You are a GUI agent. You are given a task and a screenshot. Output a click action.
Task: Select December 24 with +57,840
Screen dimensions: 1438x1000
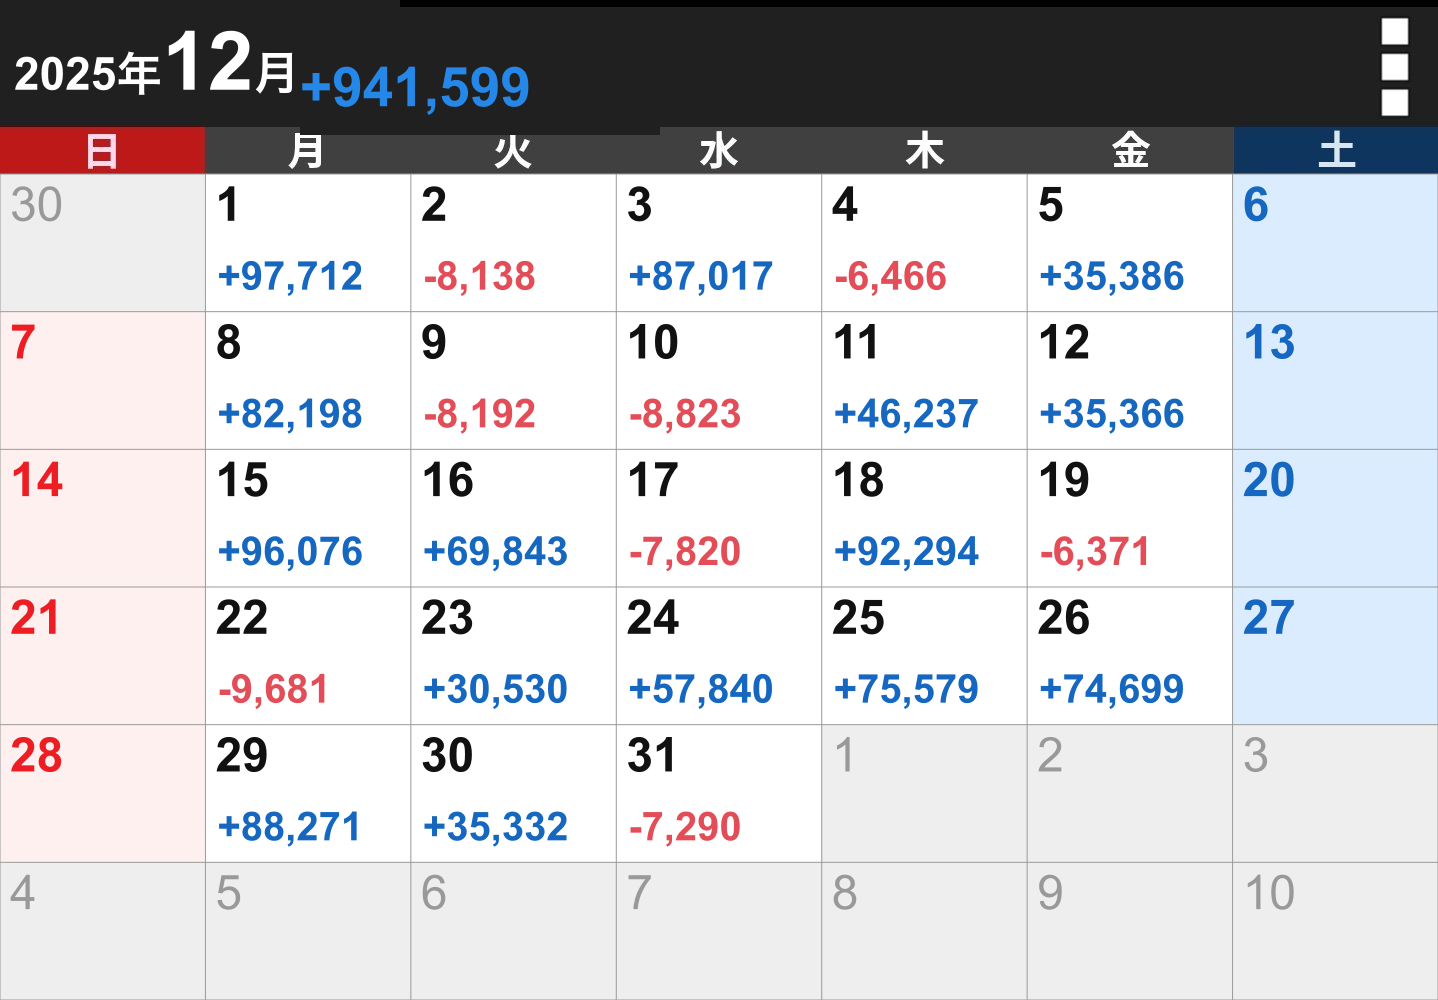(719, 656)
